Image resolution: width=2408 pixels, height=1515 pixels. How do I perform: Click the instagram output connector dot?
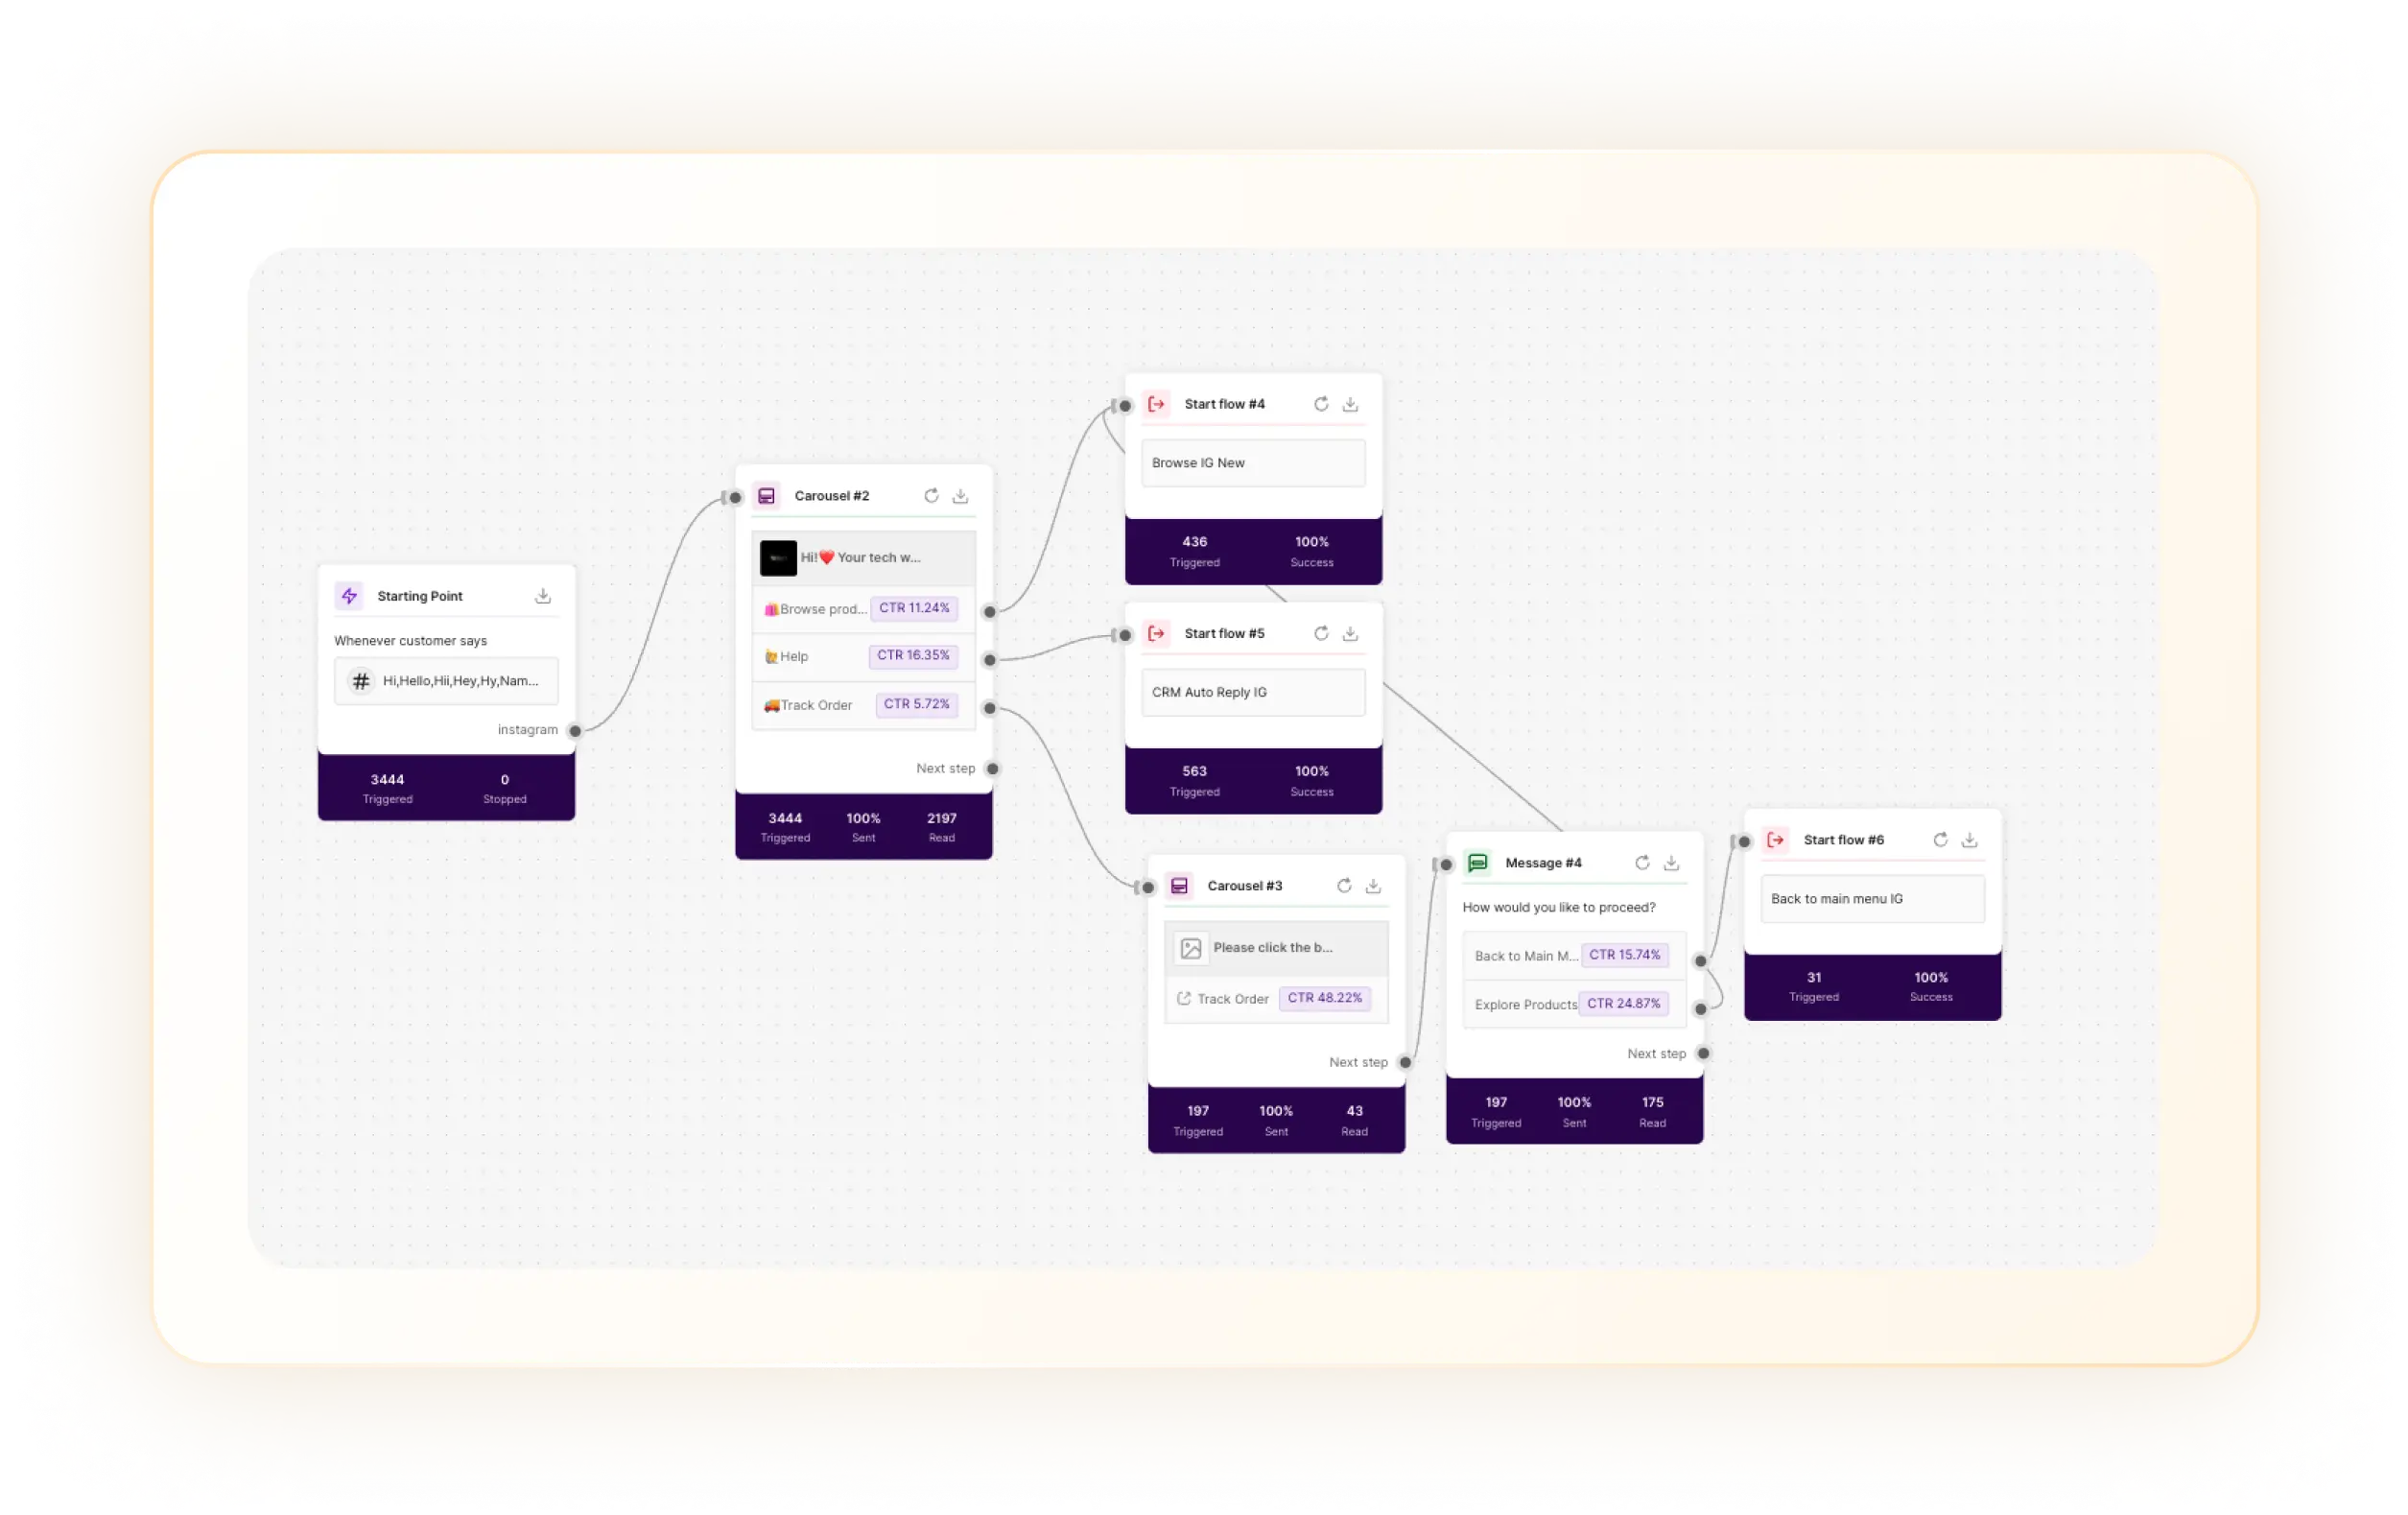(575, 731)
